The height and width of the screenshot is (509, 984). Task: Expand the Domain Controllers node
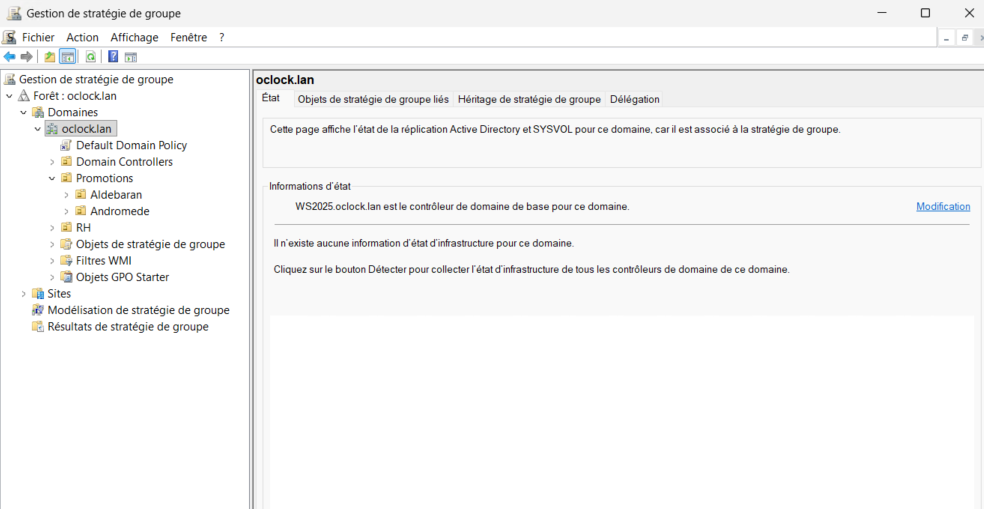[x=52, y=162]
